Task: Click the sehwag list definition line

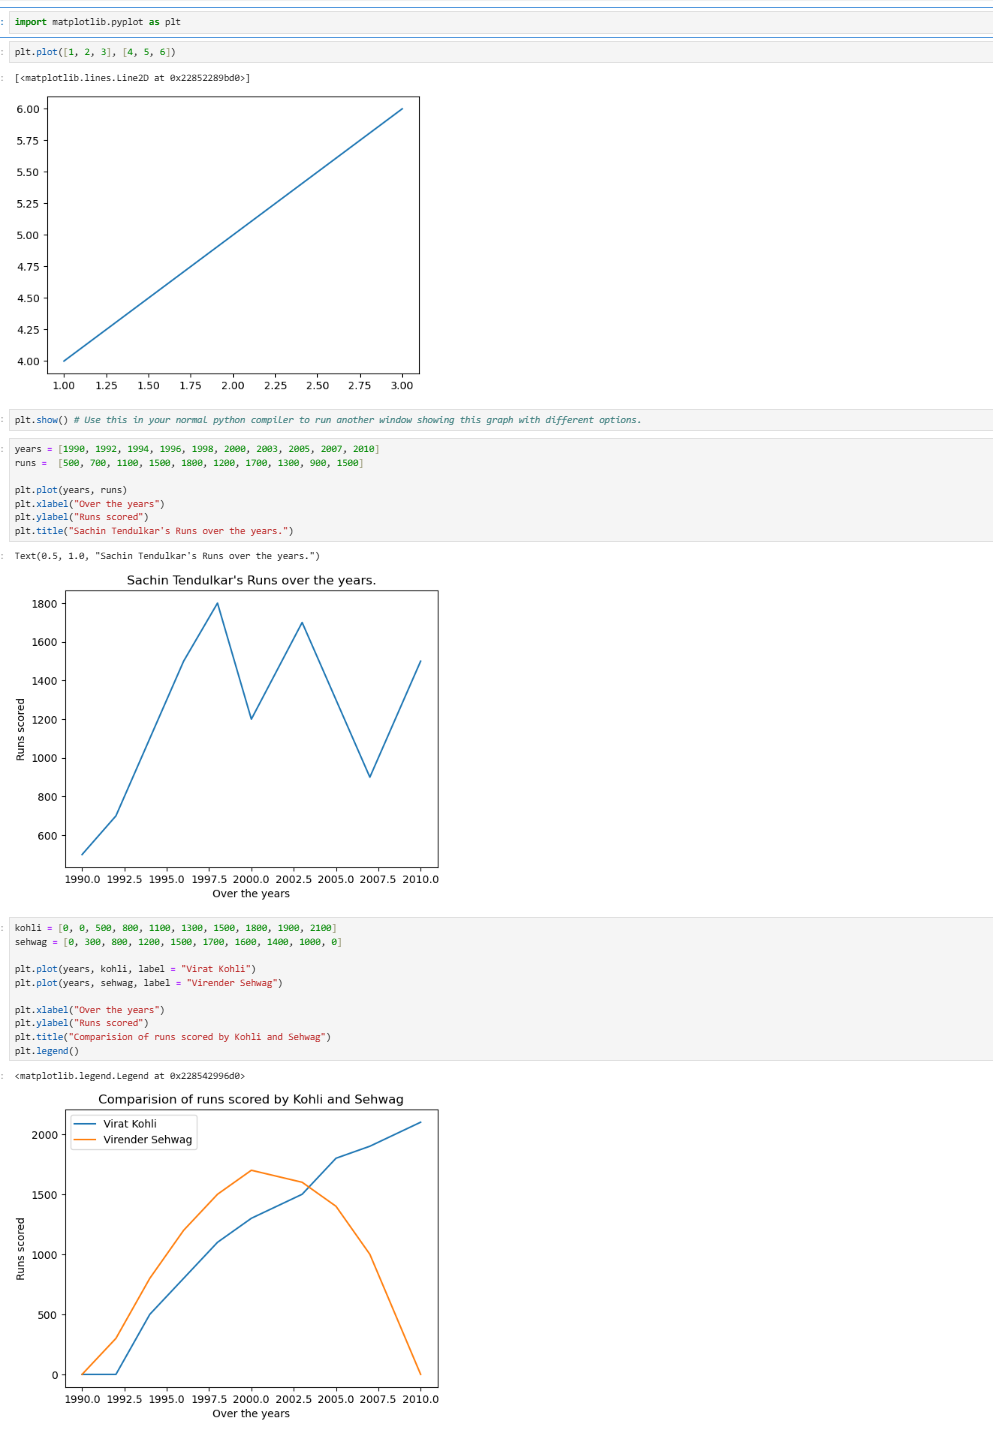Action: pos(178,942)
